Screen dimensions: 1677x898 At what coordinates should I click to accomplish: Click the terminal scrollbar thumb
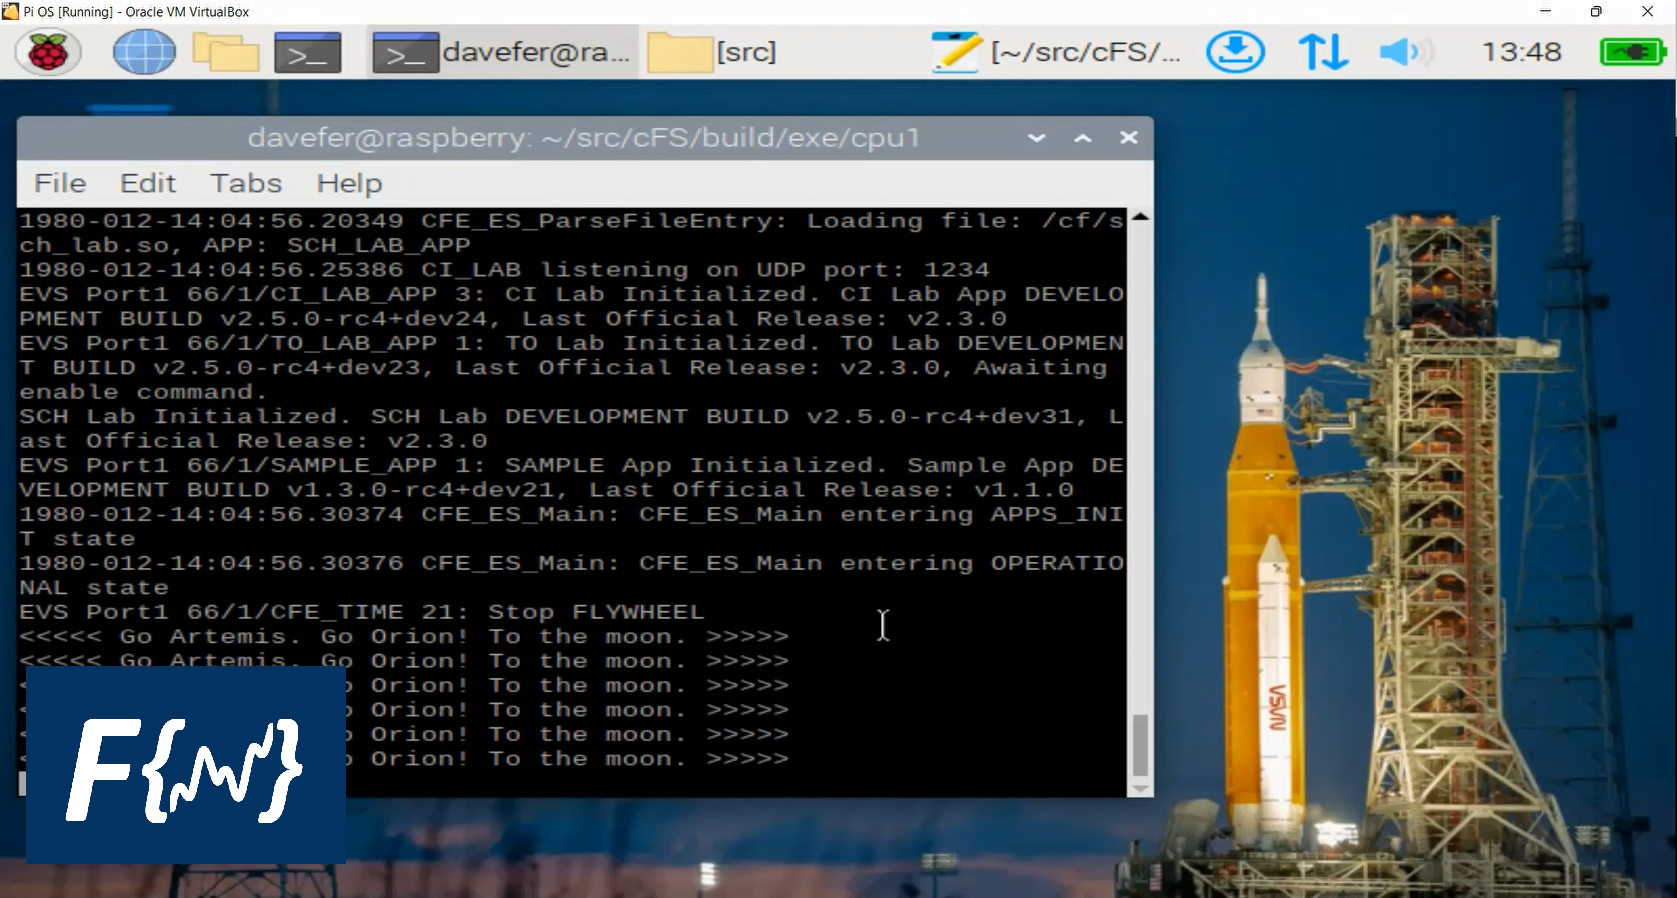click(x=1140, y=745)
